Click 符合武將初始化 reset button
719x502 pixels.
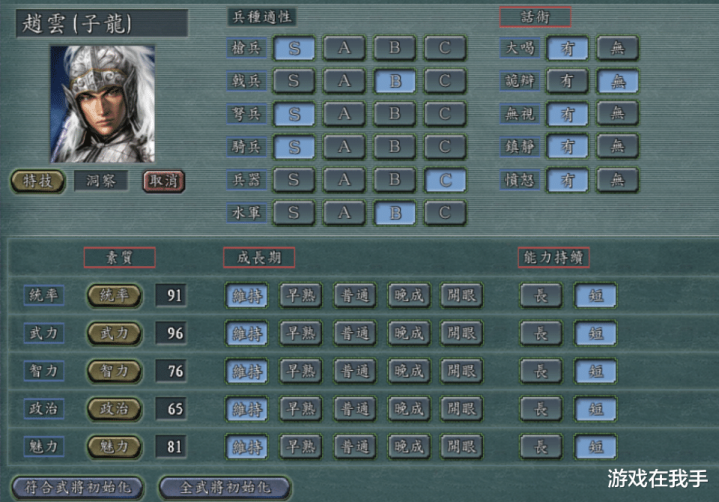(77, 487)
